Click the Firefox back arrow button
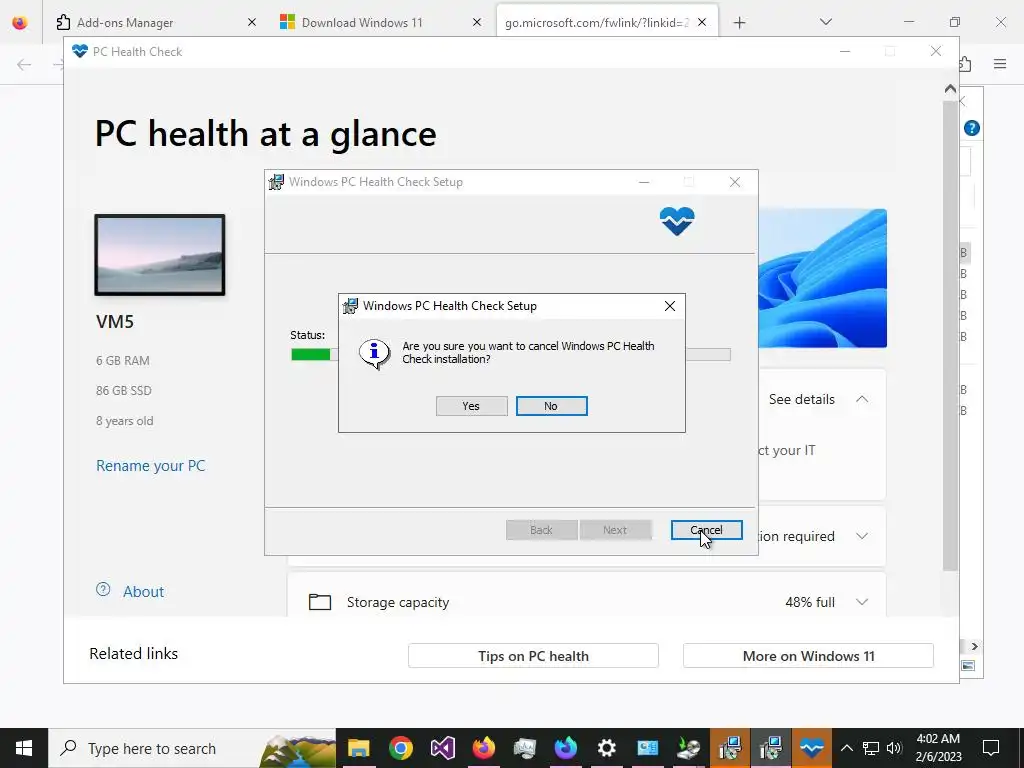The width and height of the screenshot is (1024, 768). point(24,64)
